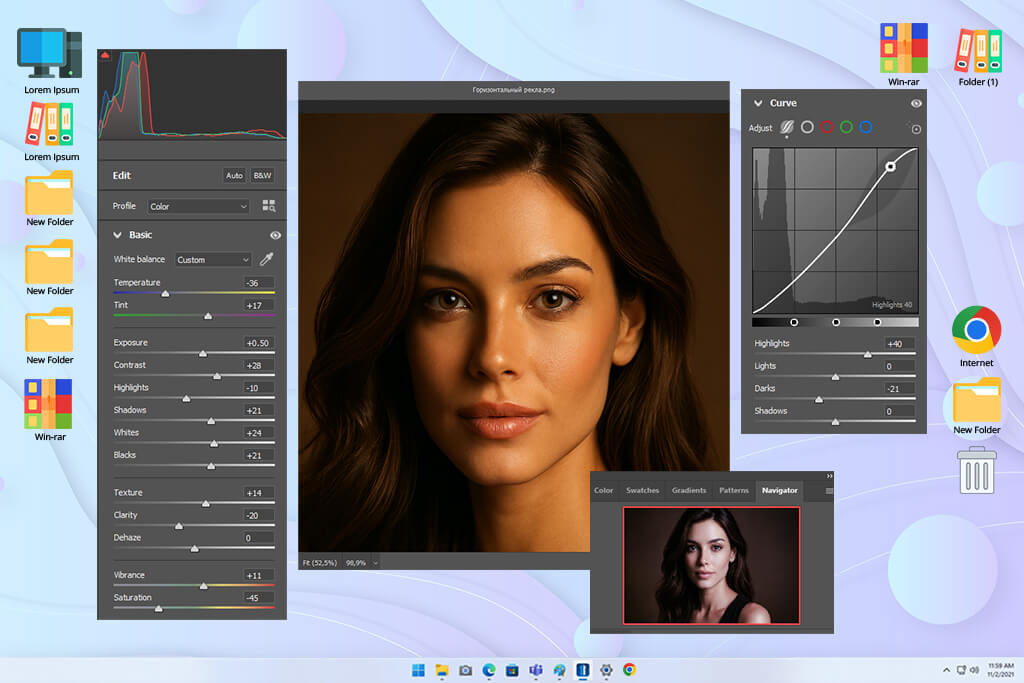This screenshot has height=683, width=1024.
Task: Pick the white balance eyedropper tool
Action: 266,259
